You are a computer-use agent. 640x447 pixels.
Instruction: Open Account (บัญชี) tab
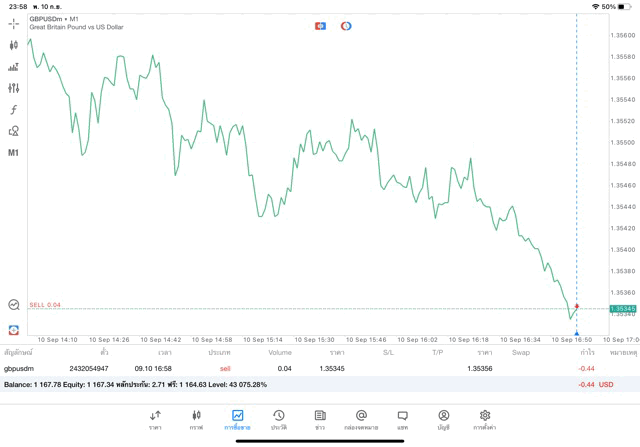point(443,419)
